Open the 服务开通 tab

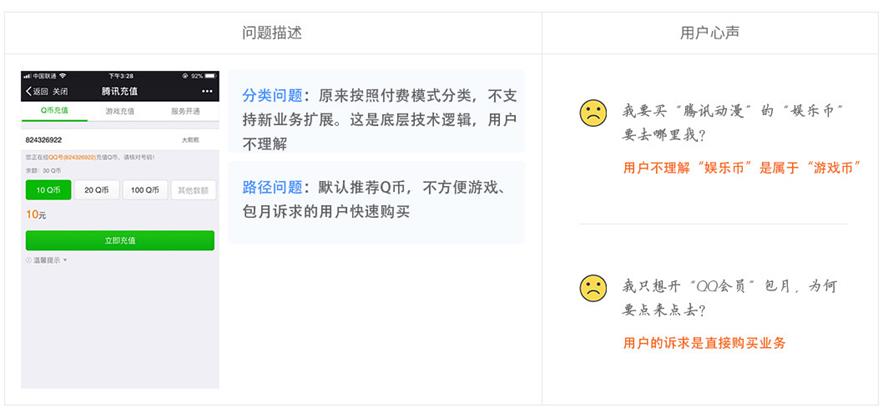[x=186, y=111]
